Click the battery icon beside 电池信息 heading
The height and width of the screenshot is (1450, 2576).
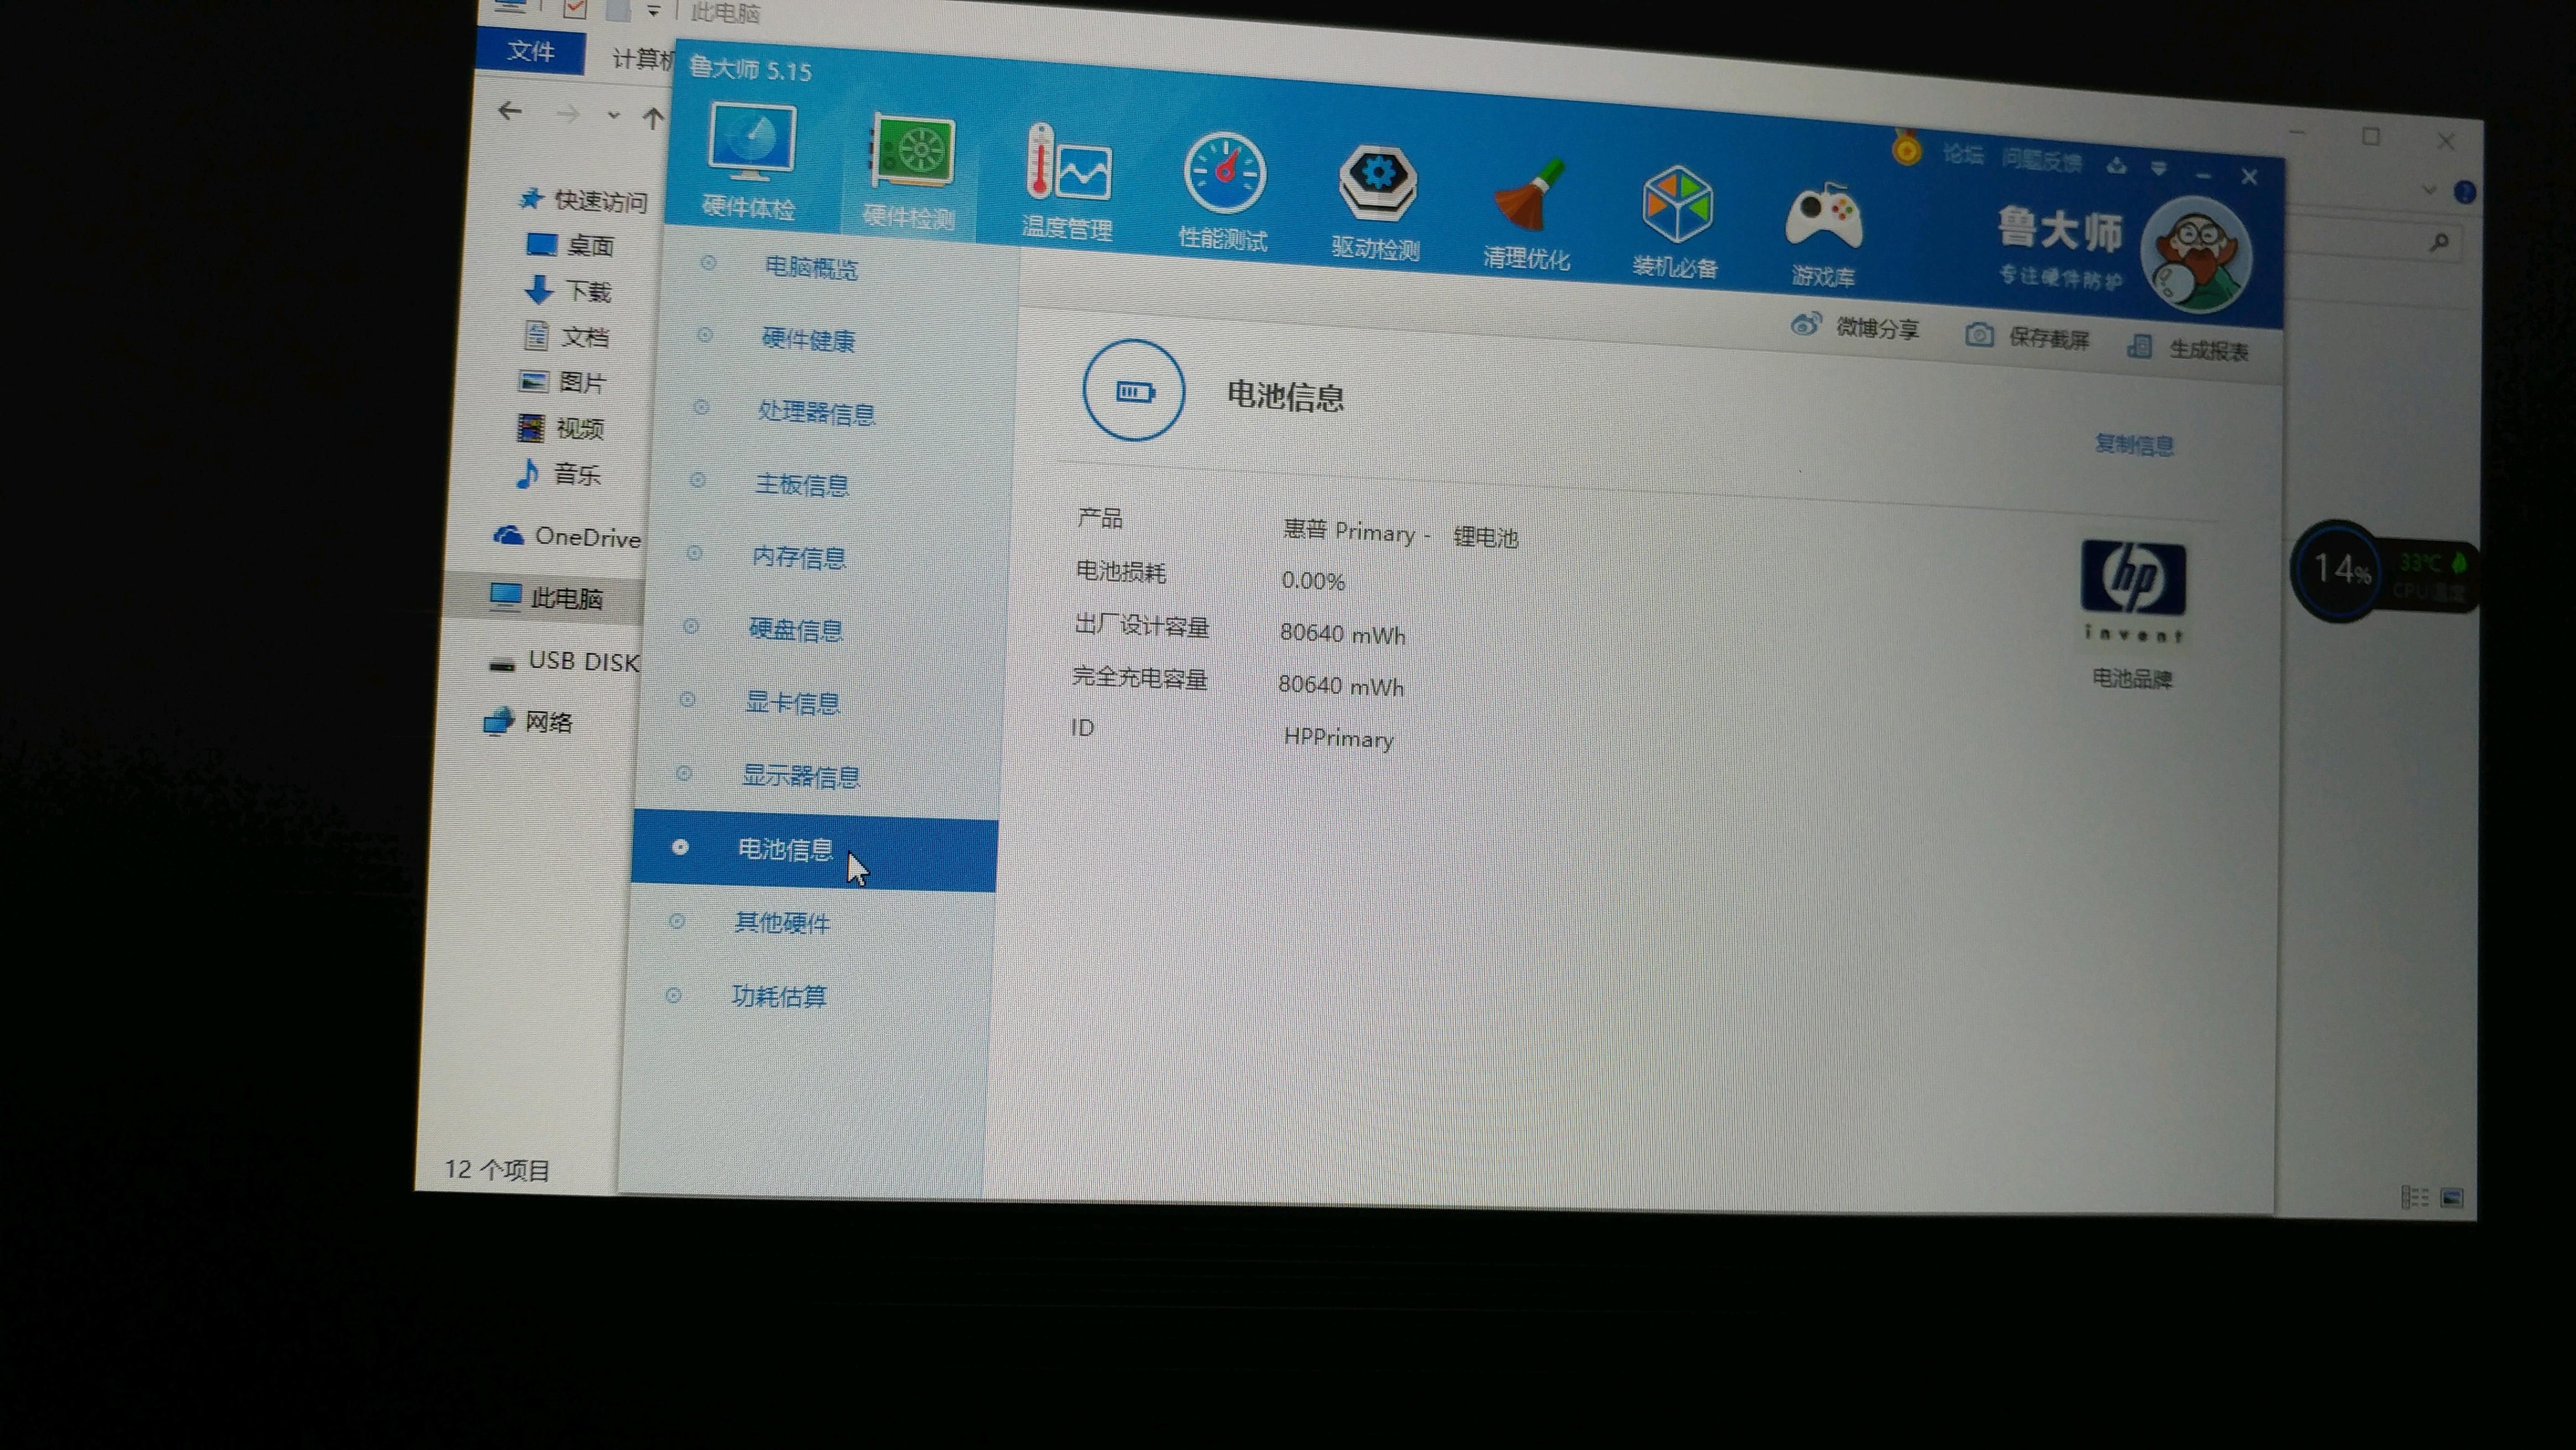point(1133,390)
